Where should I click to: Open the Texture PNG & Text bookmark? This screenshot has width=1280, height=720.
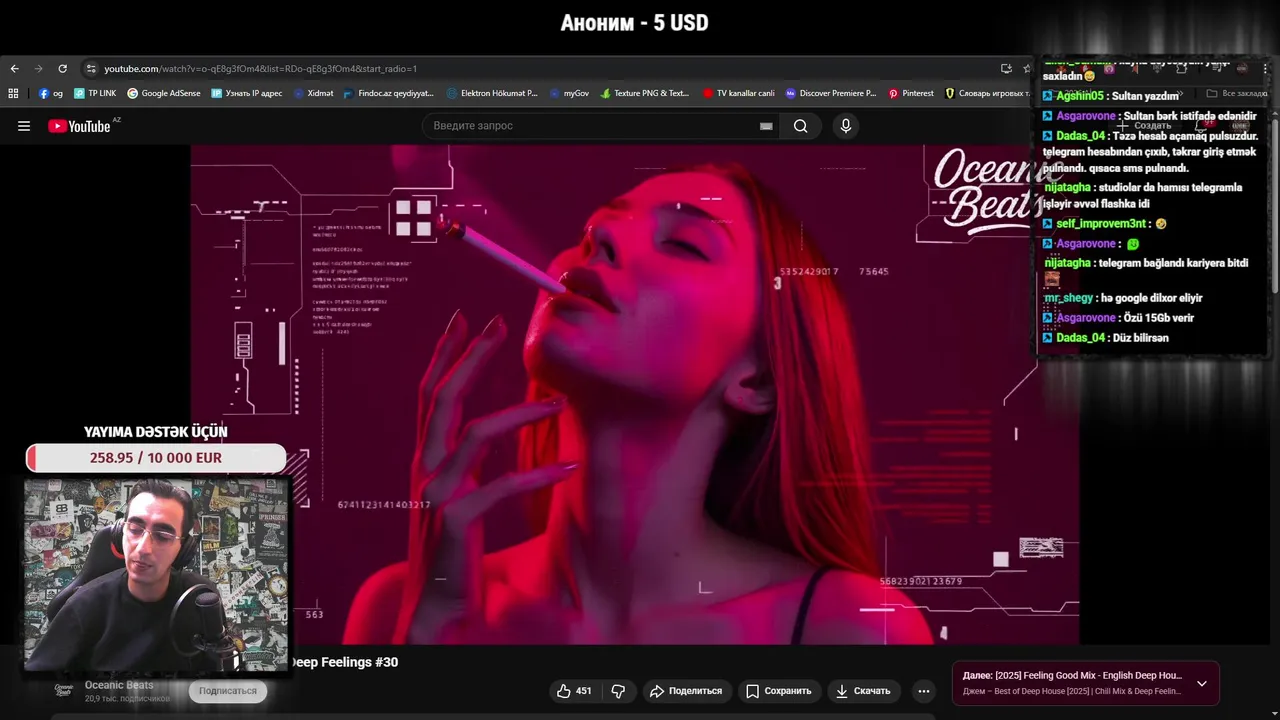click(645, 93)
